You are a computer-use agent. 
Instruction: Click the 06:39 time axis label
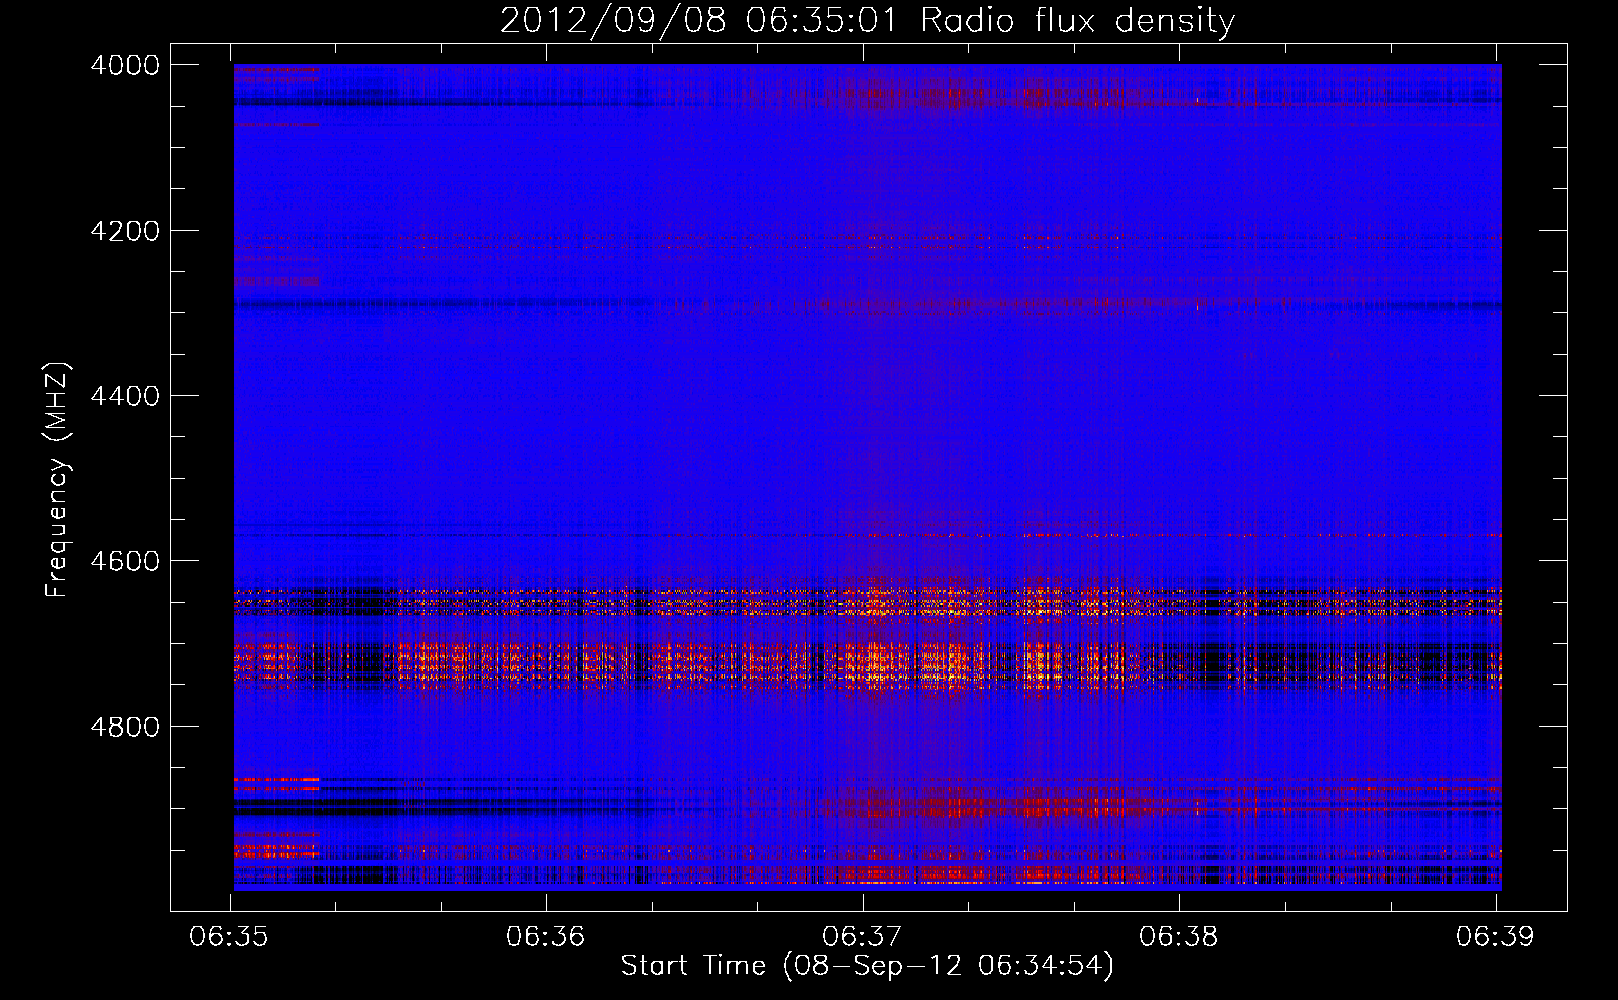point(1495,937)
